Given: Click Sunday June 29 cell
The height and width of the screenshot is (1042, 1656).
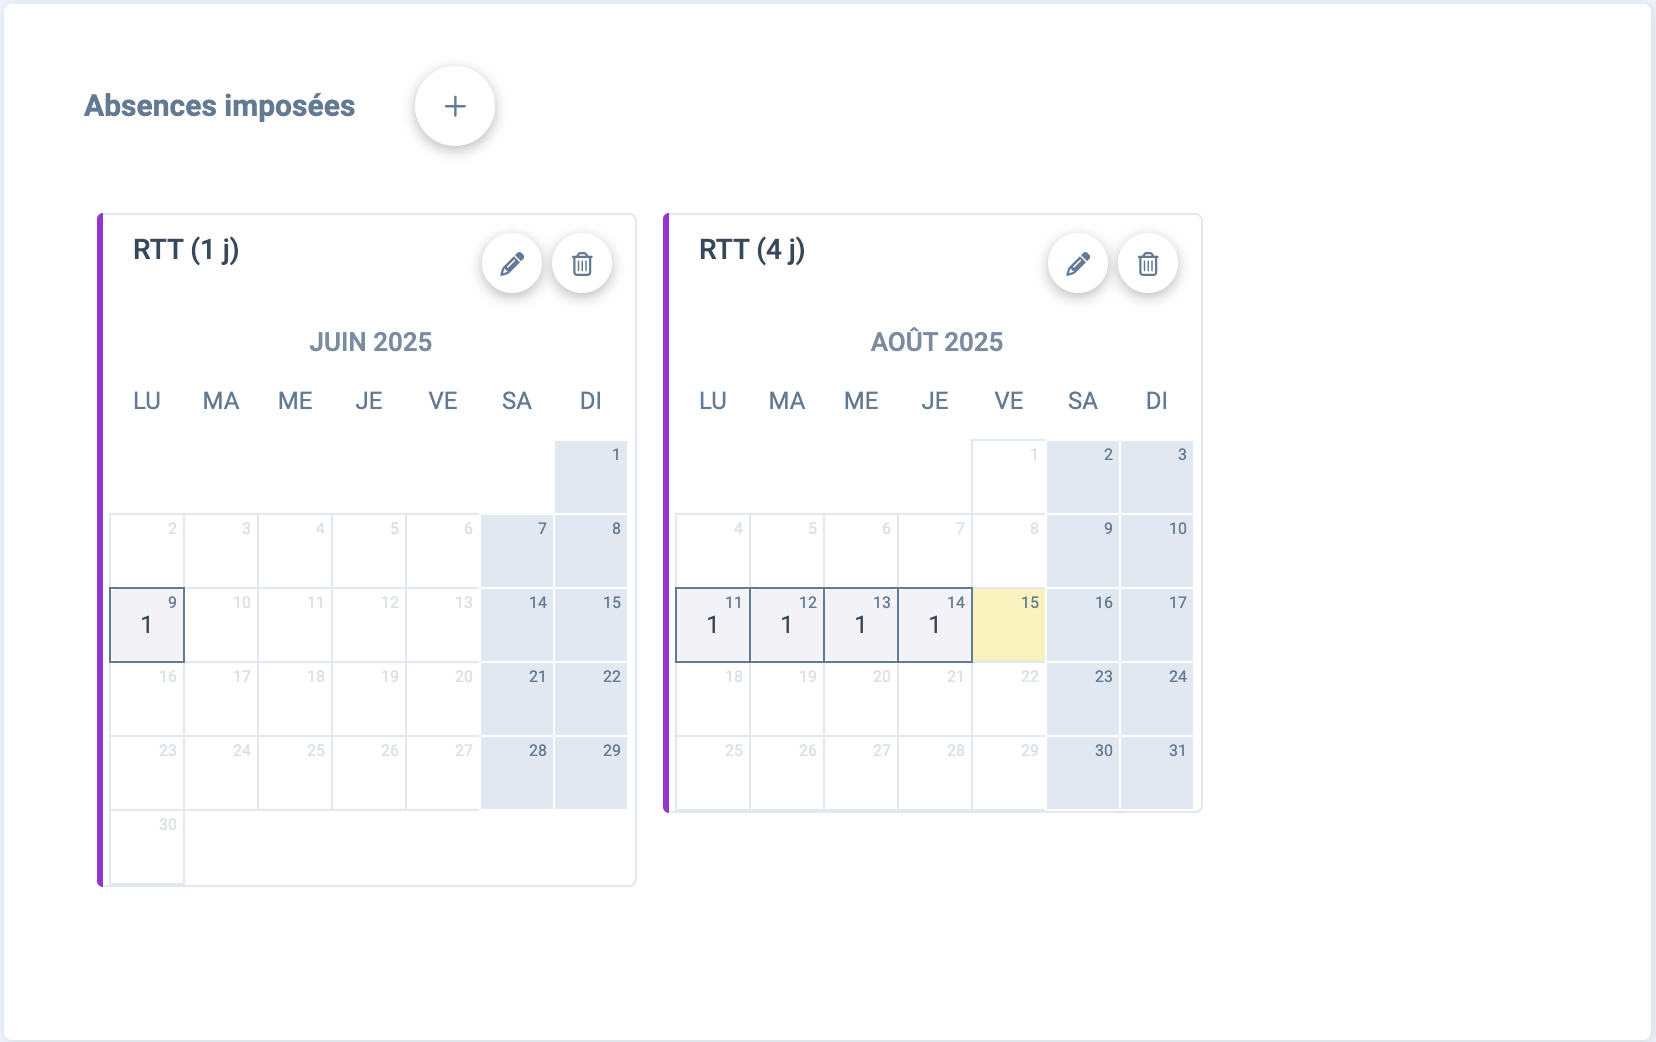Looking at the screenshot, I should (x=591, y=773).
